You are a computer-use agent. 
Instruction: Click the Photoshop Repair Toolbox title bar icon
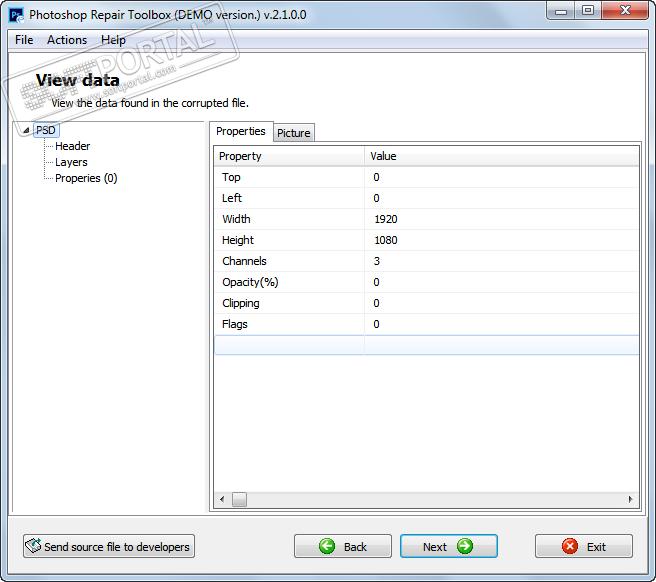tap(17, 15)
